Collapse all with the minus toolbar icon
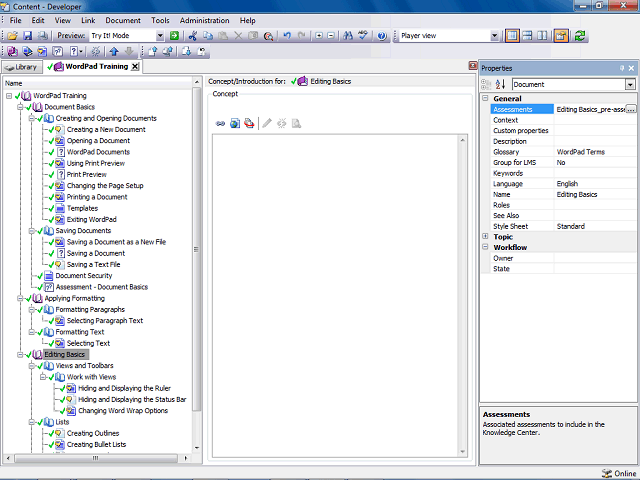This screenshot has width=640, height=480. [331, 36]
